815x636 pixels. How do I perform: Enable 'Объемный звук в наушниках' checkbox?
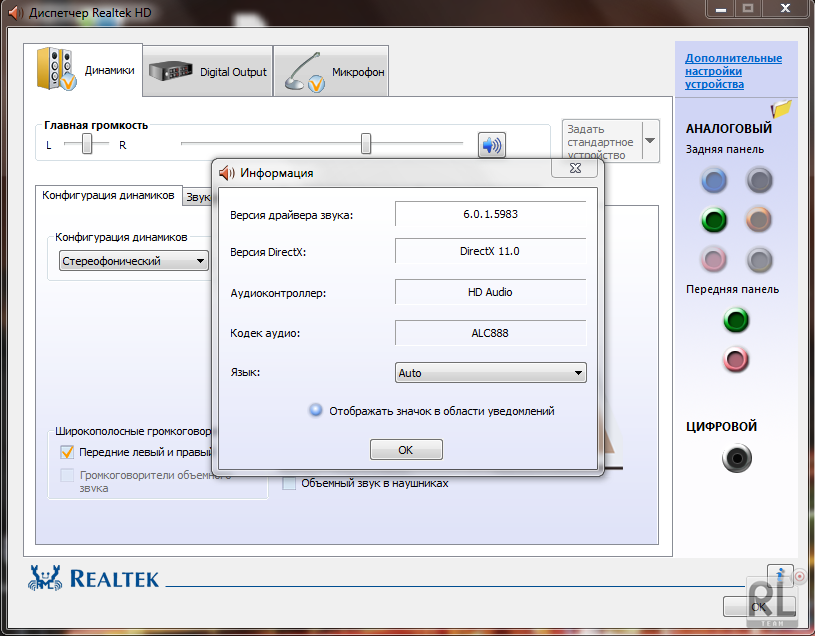coord(290,483)
